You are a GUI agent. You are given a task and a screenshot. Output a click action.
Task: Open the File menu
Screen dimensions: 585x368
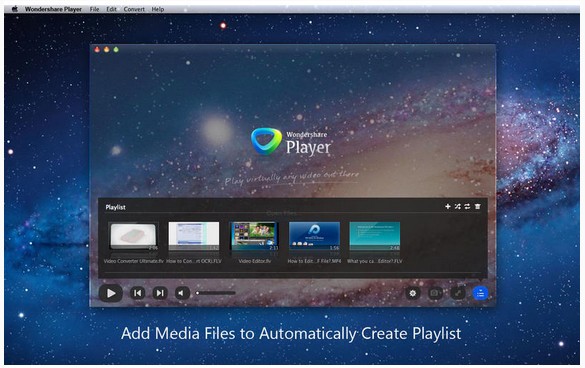coord(94,9)
